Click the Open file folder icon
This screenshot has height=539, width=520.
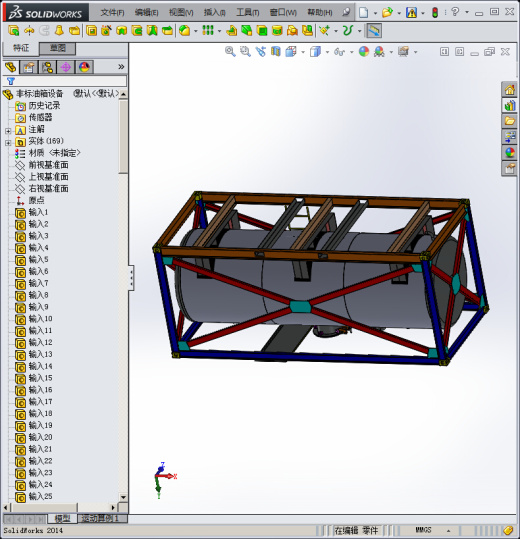tap(387, 13)
